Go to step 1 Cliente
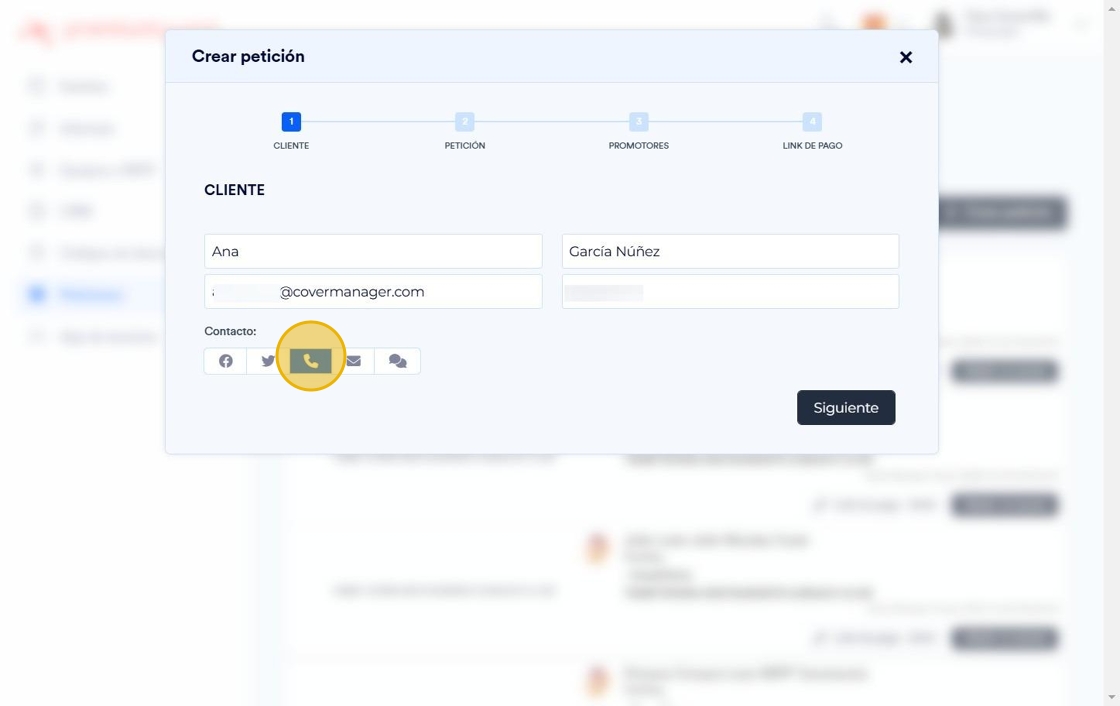1120x706 pixels. point(291,122)
